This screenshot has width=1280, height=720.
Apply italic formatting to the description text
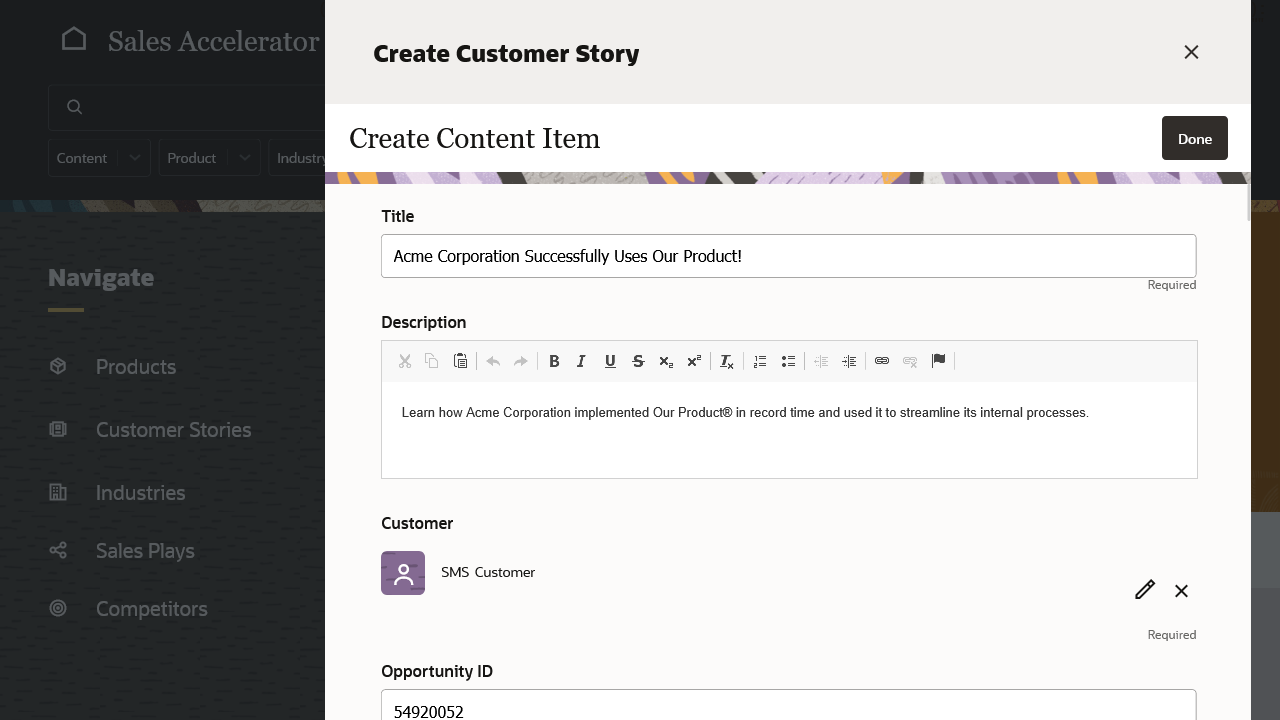[581, 361]
